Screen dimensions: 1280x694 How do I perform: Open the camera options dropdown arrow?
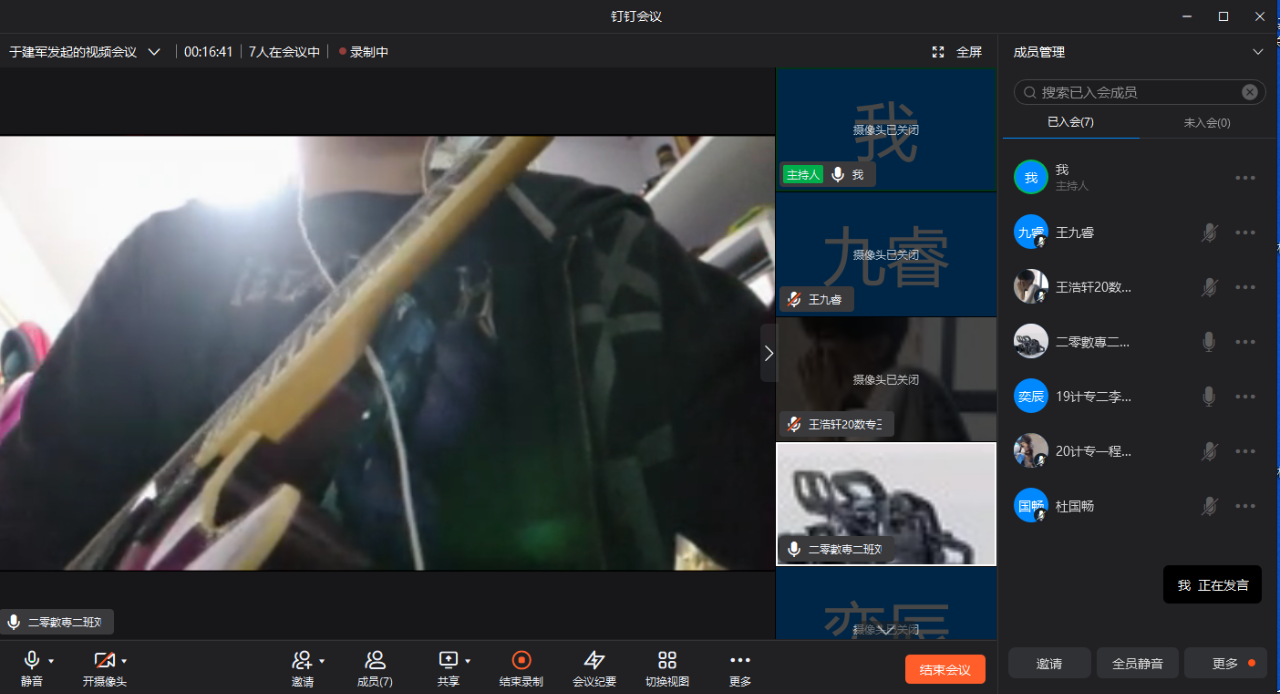point(124,661)
